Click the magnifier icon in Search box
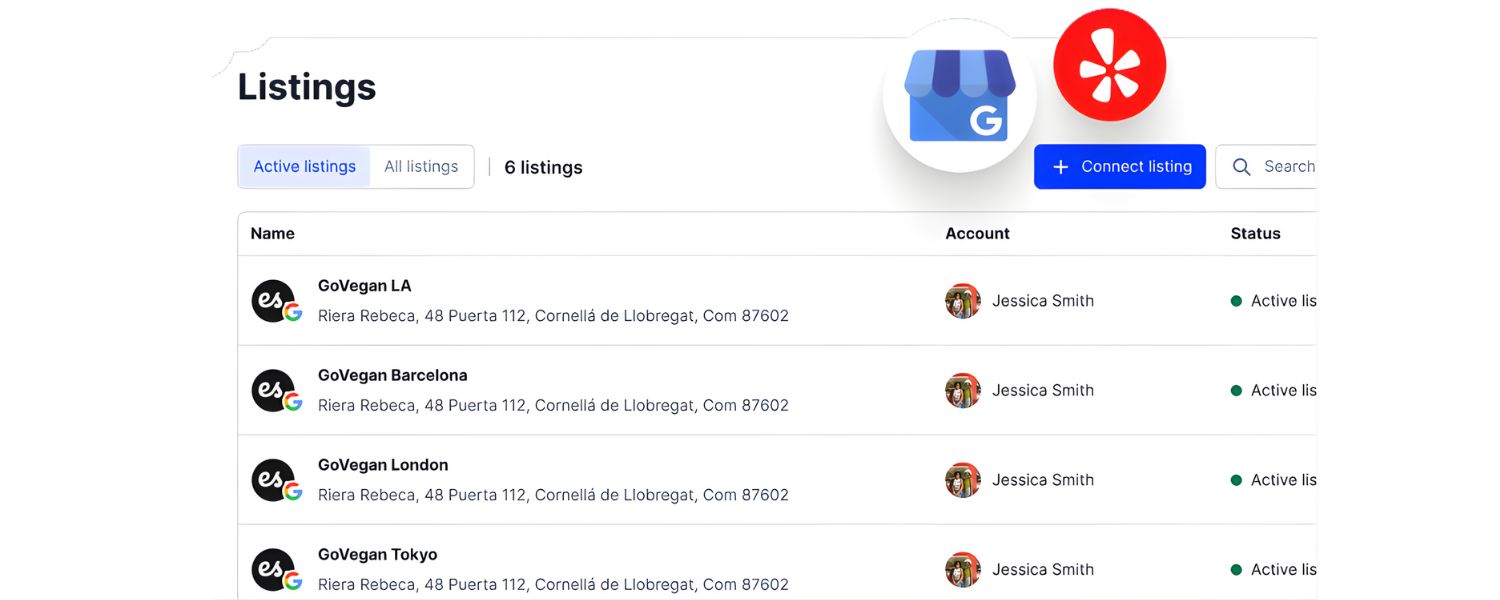The height and width of the screenshot is (600, 1500). (x=1241, y=167)
